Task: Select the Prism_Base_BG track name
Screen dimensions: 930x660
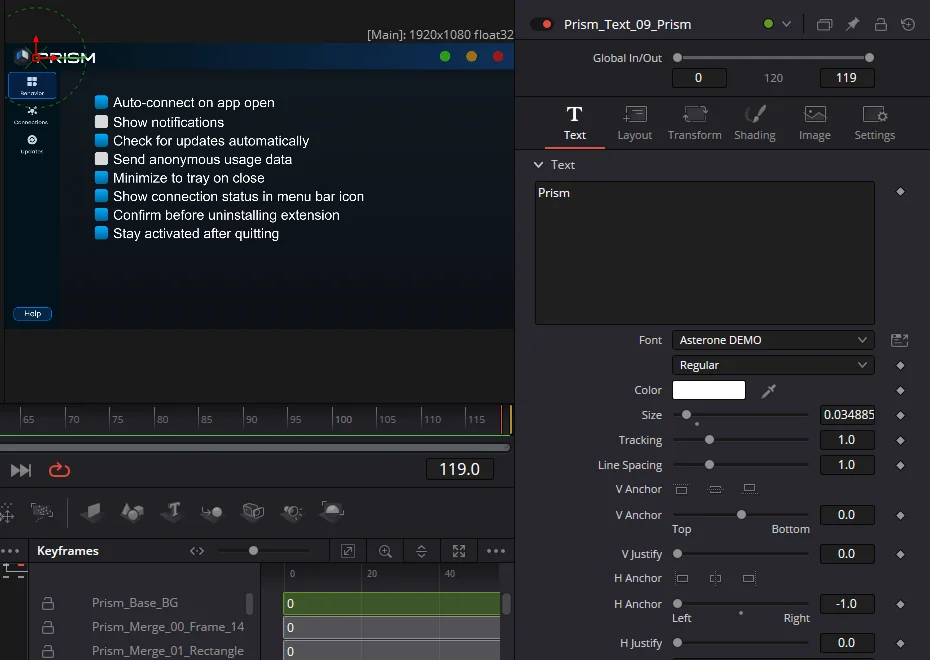Action: point(135,603)
